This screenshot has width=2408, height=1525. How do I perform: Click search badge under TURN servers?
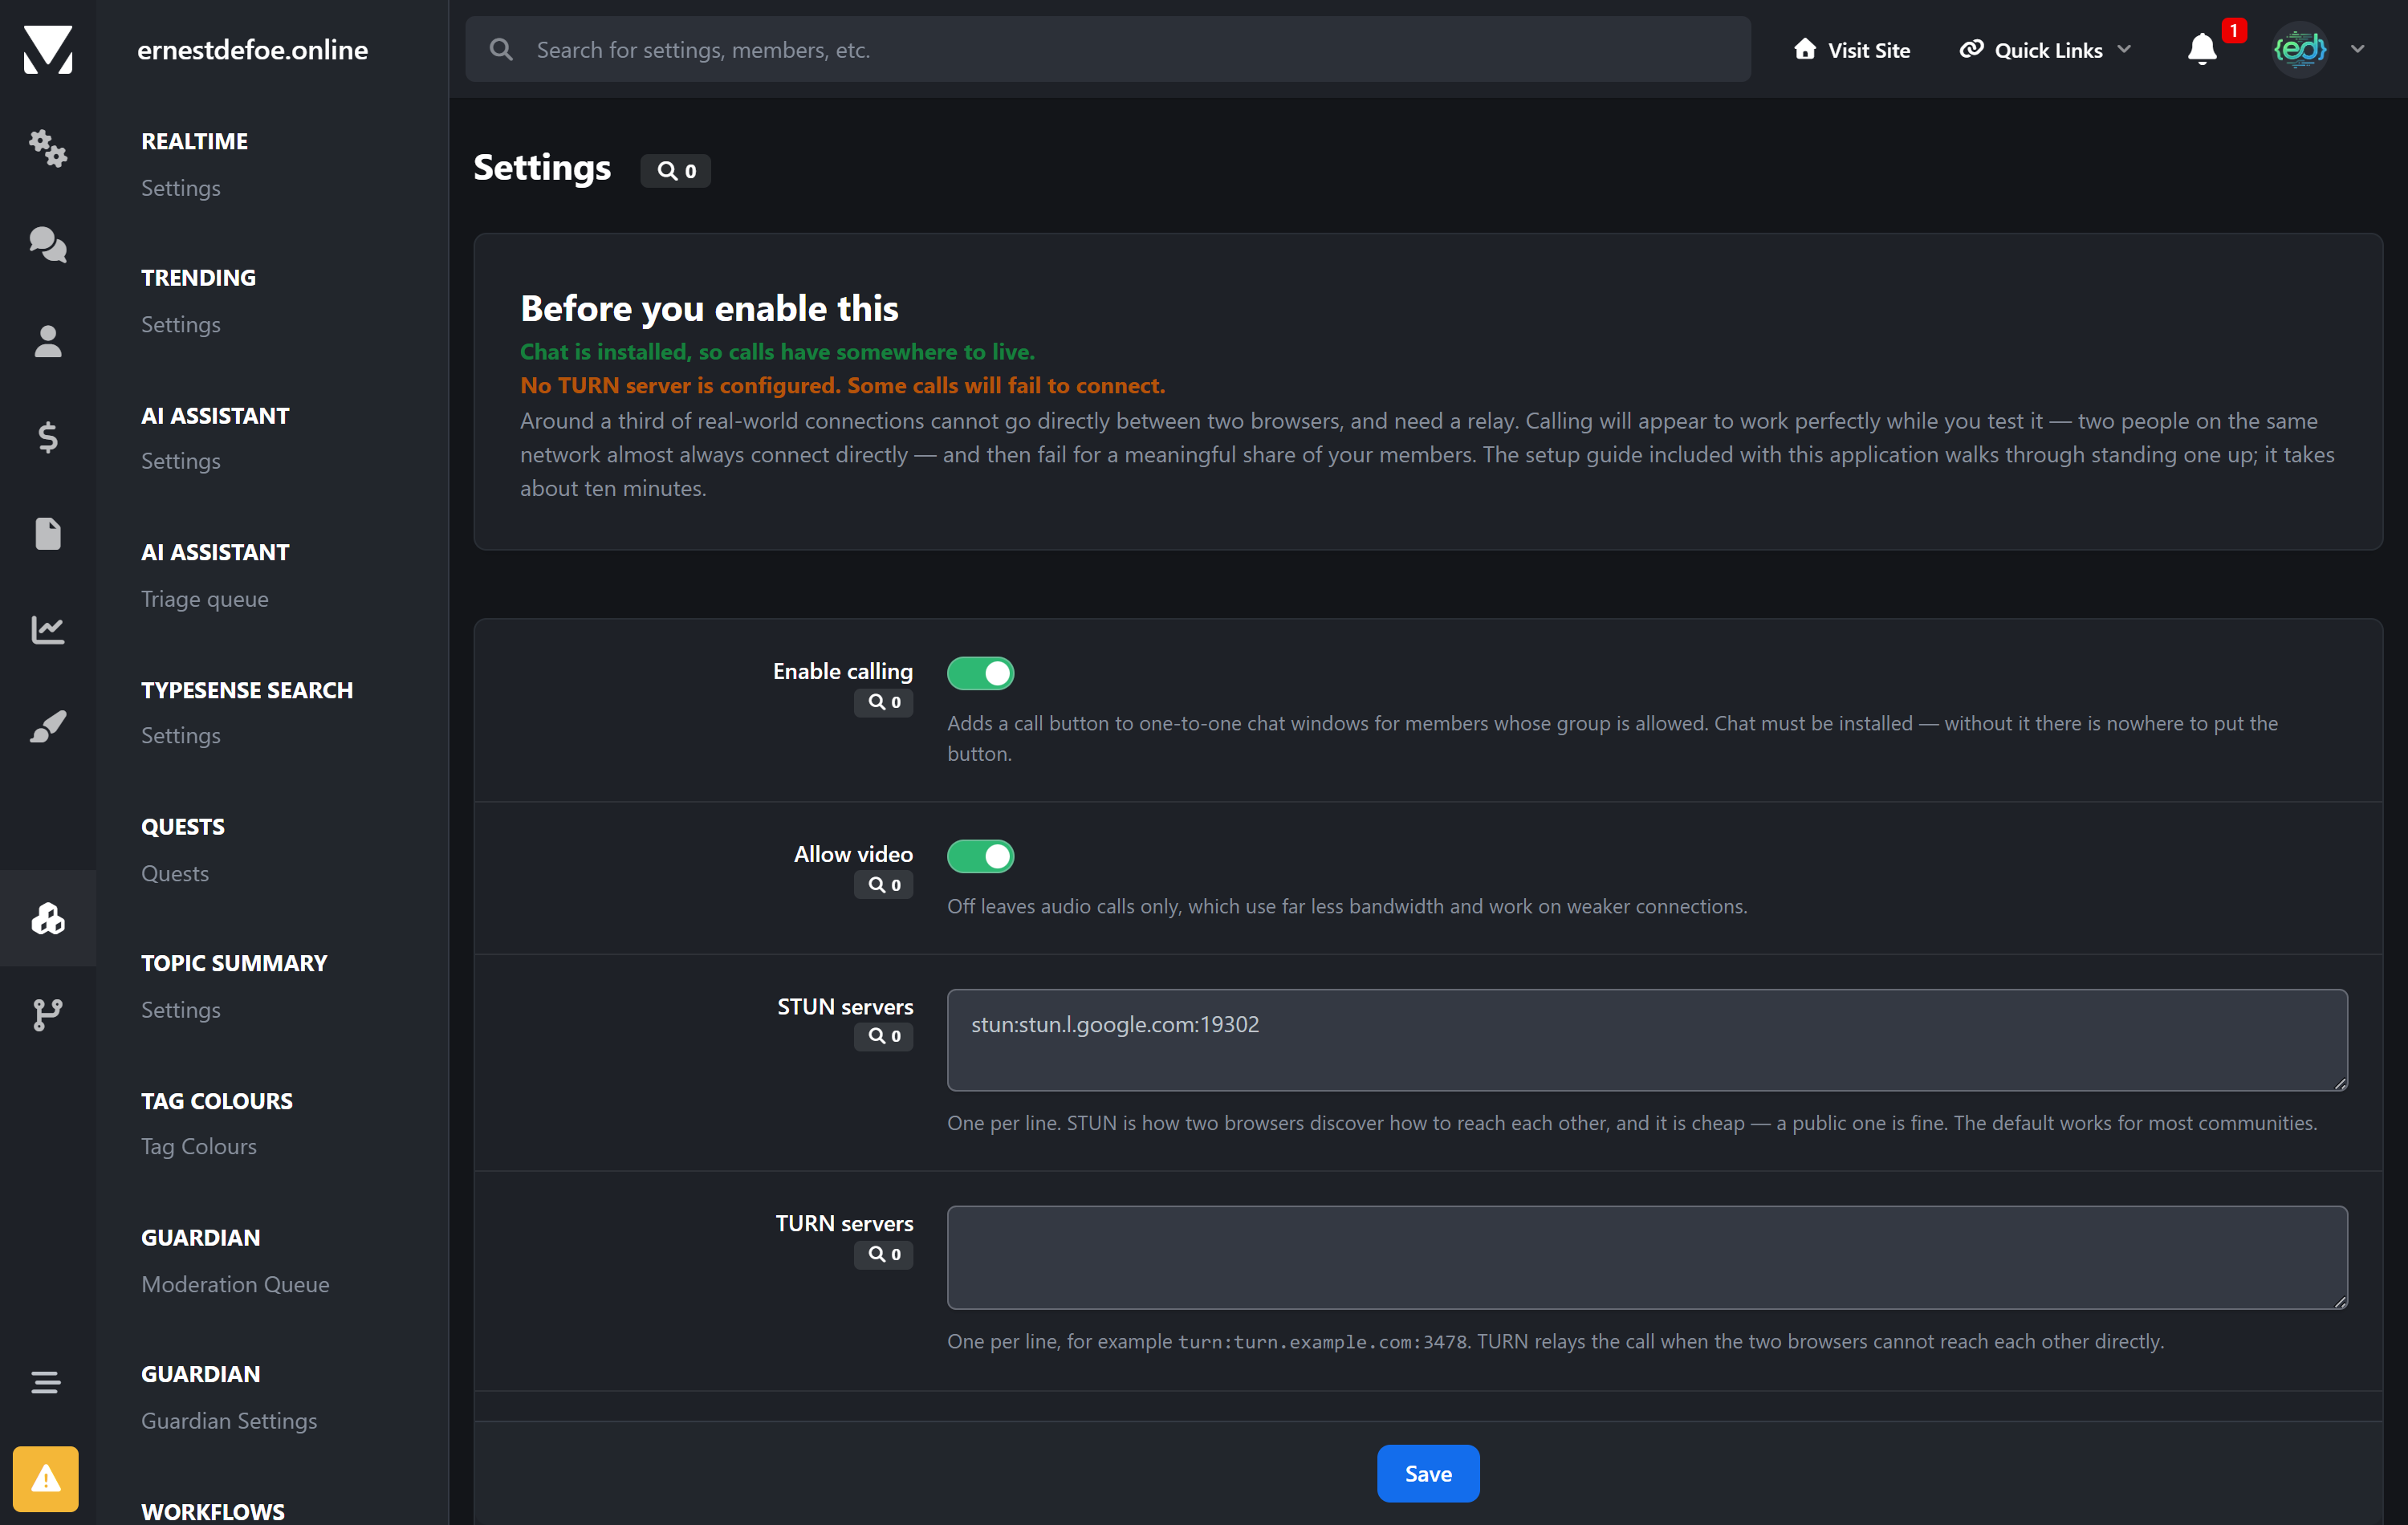884,1254
